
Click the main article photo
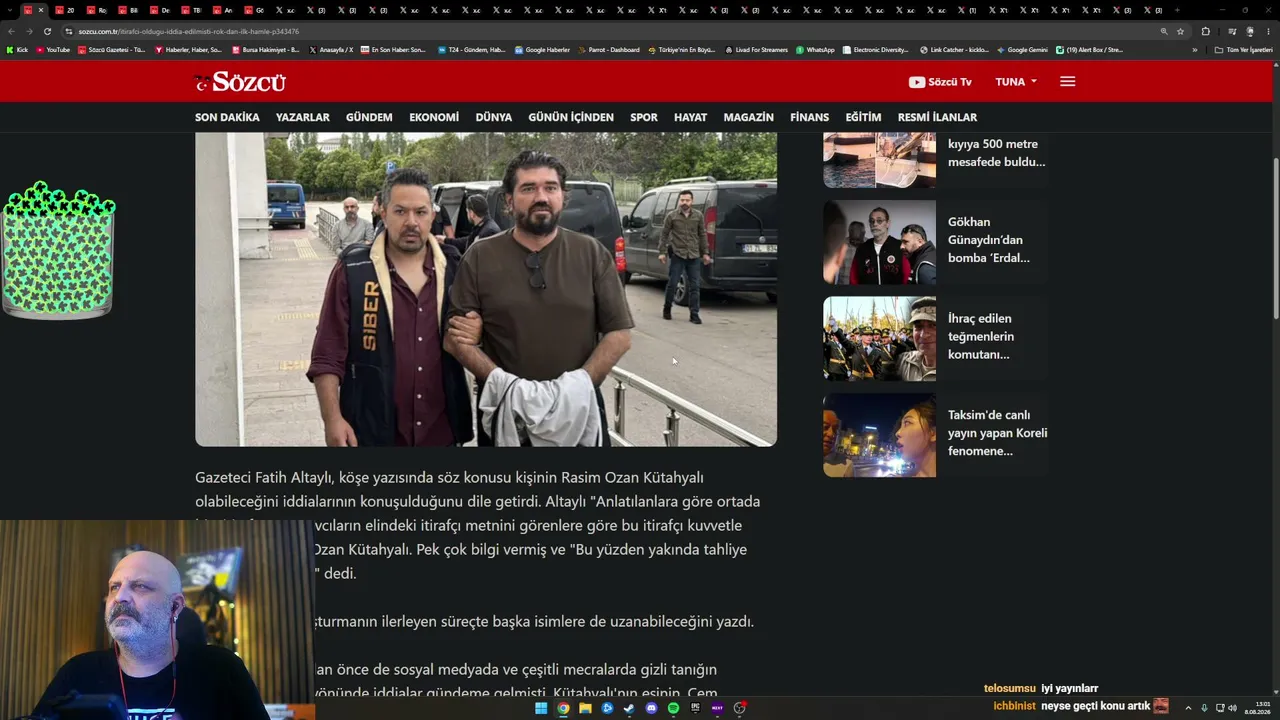tap(486, 289)
